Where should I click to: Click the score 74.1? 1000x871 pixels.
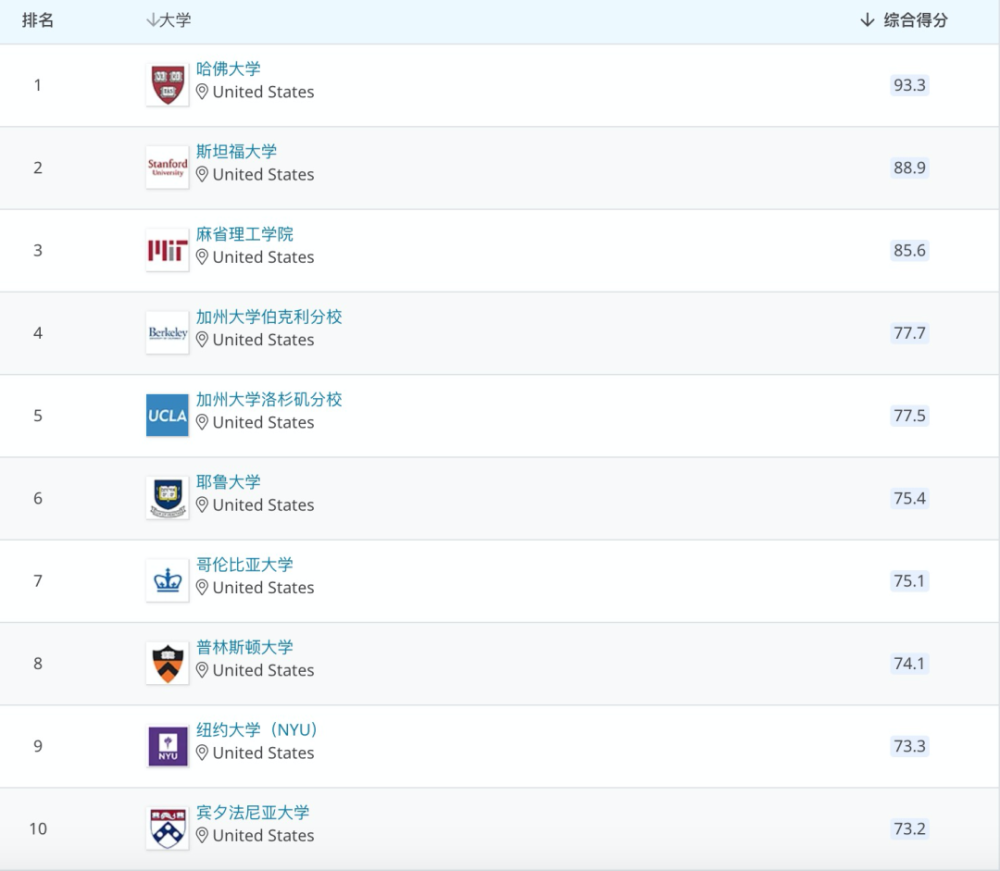click(909, 663)
